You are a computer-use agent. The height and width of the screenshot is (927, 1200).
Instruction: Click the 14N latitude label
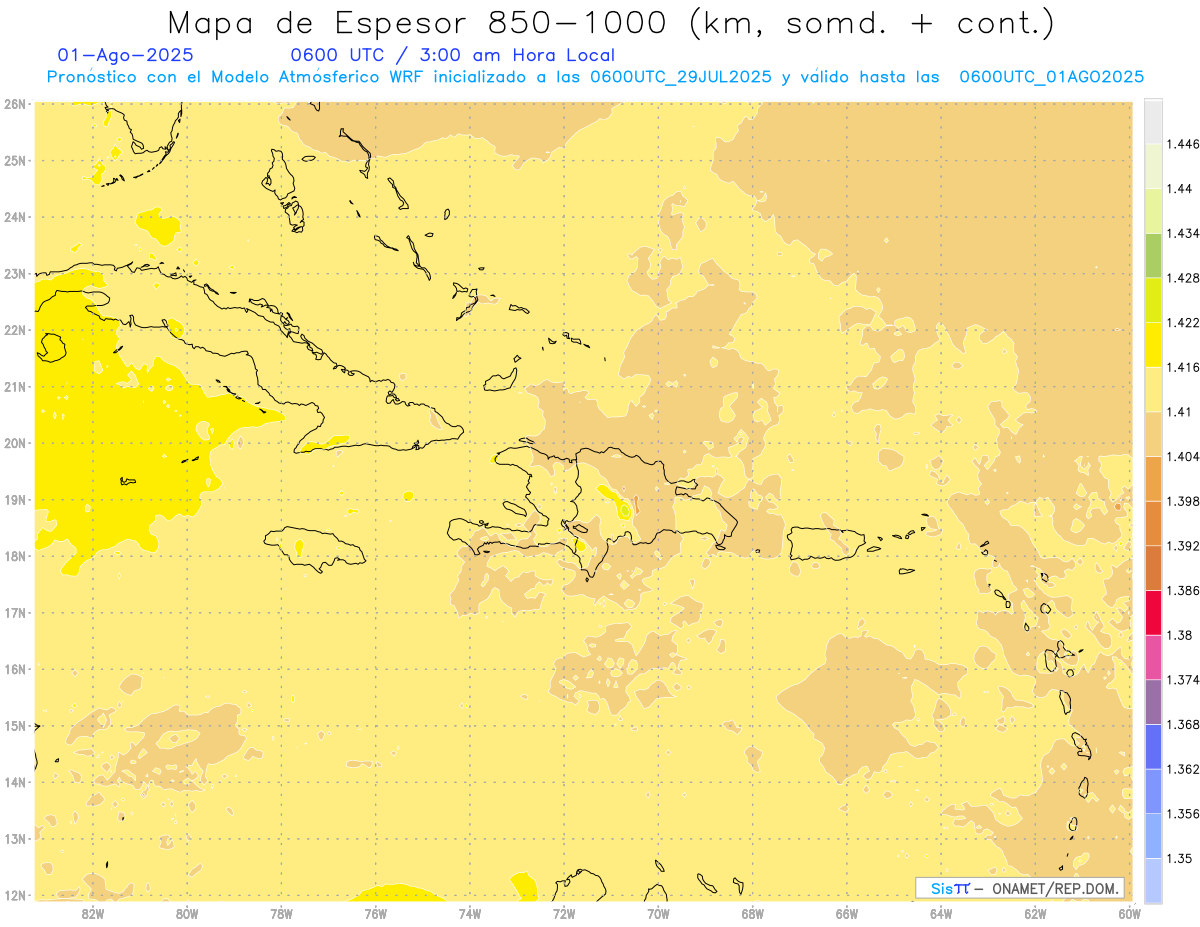pos(14,782)
